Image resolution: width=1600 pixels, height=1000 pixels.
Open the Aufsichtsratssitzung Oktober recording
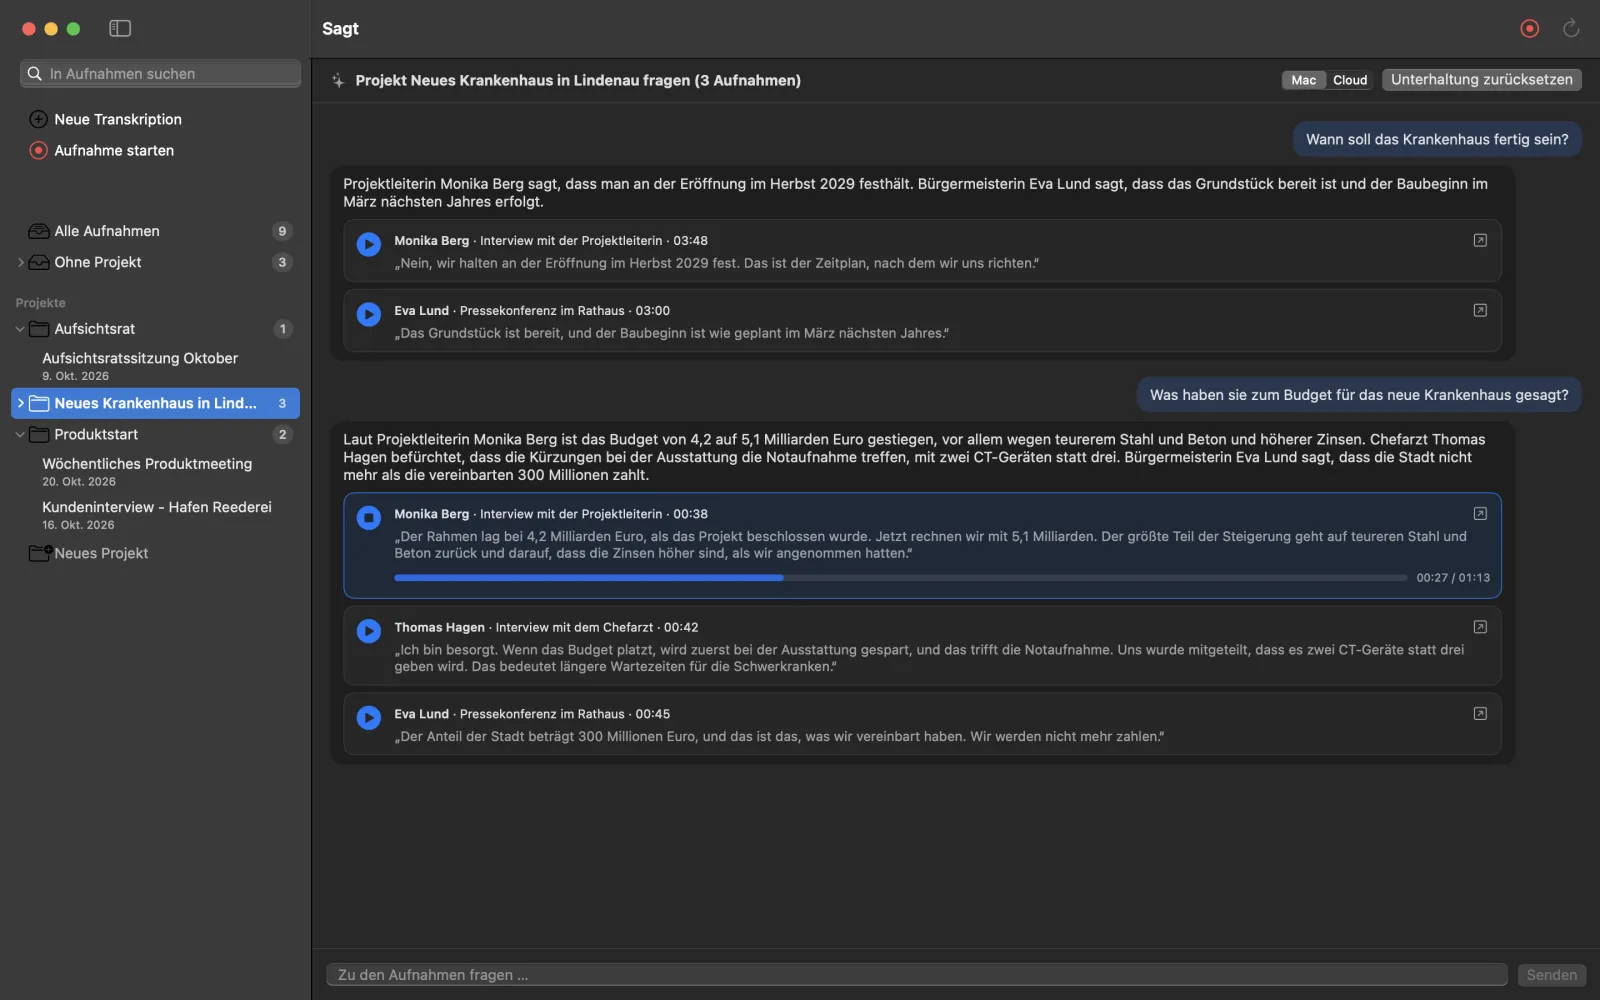(155, 366)
